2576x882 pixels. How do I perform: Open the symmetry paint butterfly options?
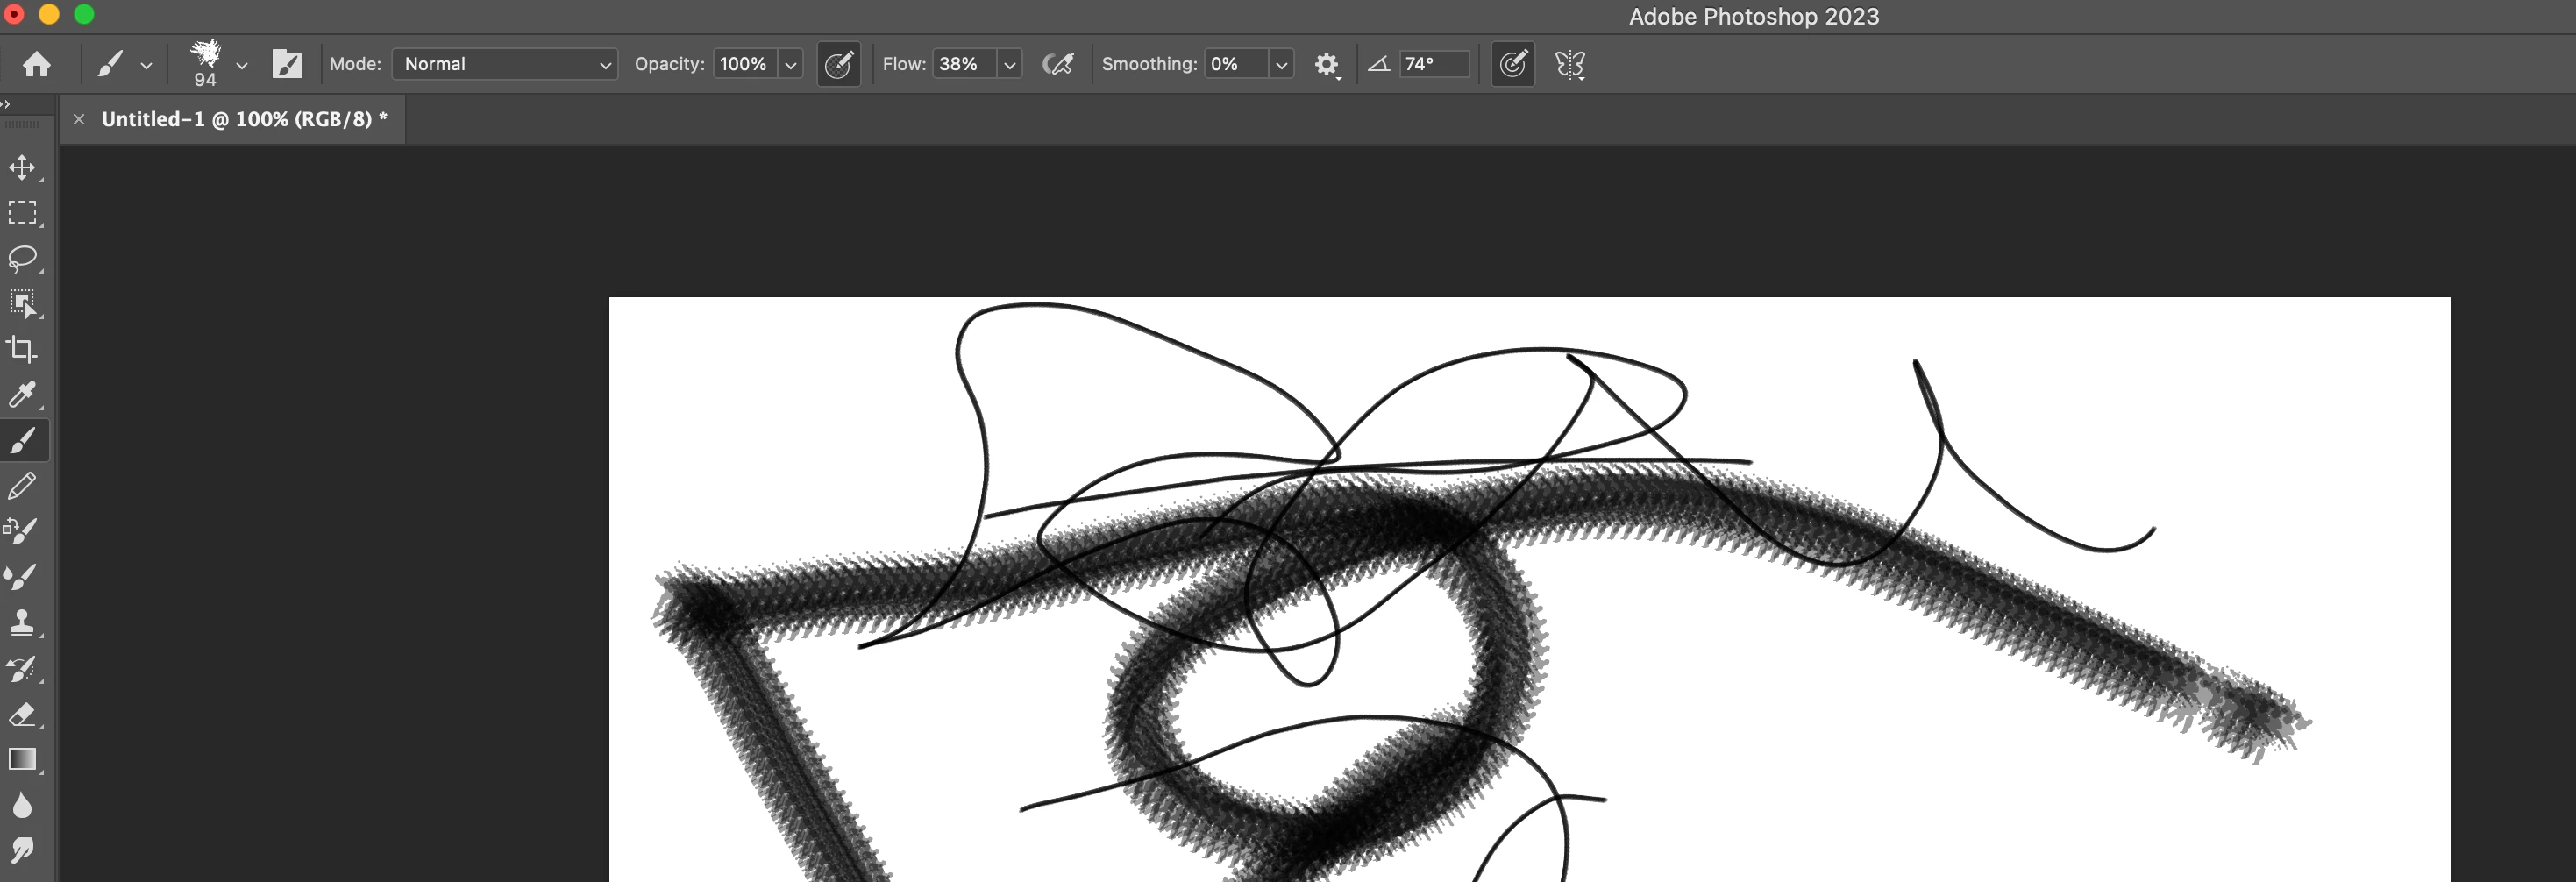click(1570, 64)
